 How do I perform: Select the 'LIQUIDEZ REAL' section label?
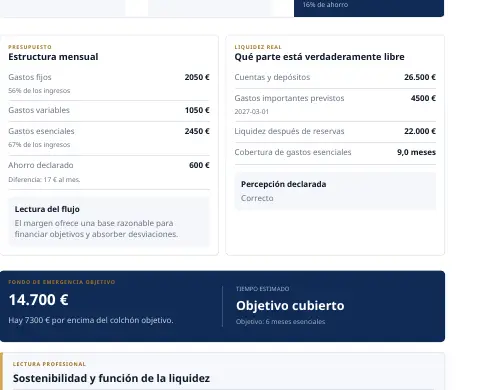258,47
